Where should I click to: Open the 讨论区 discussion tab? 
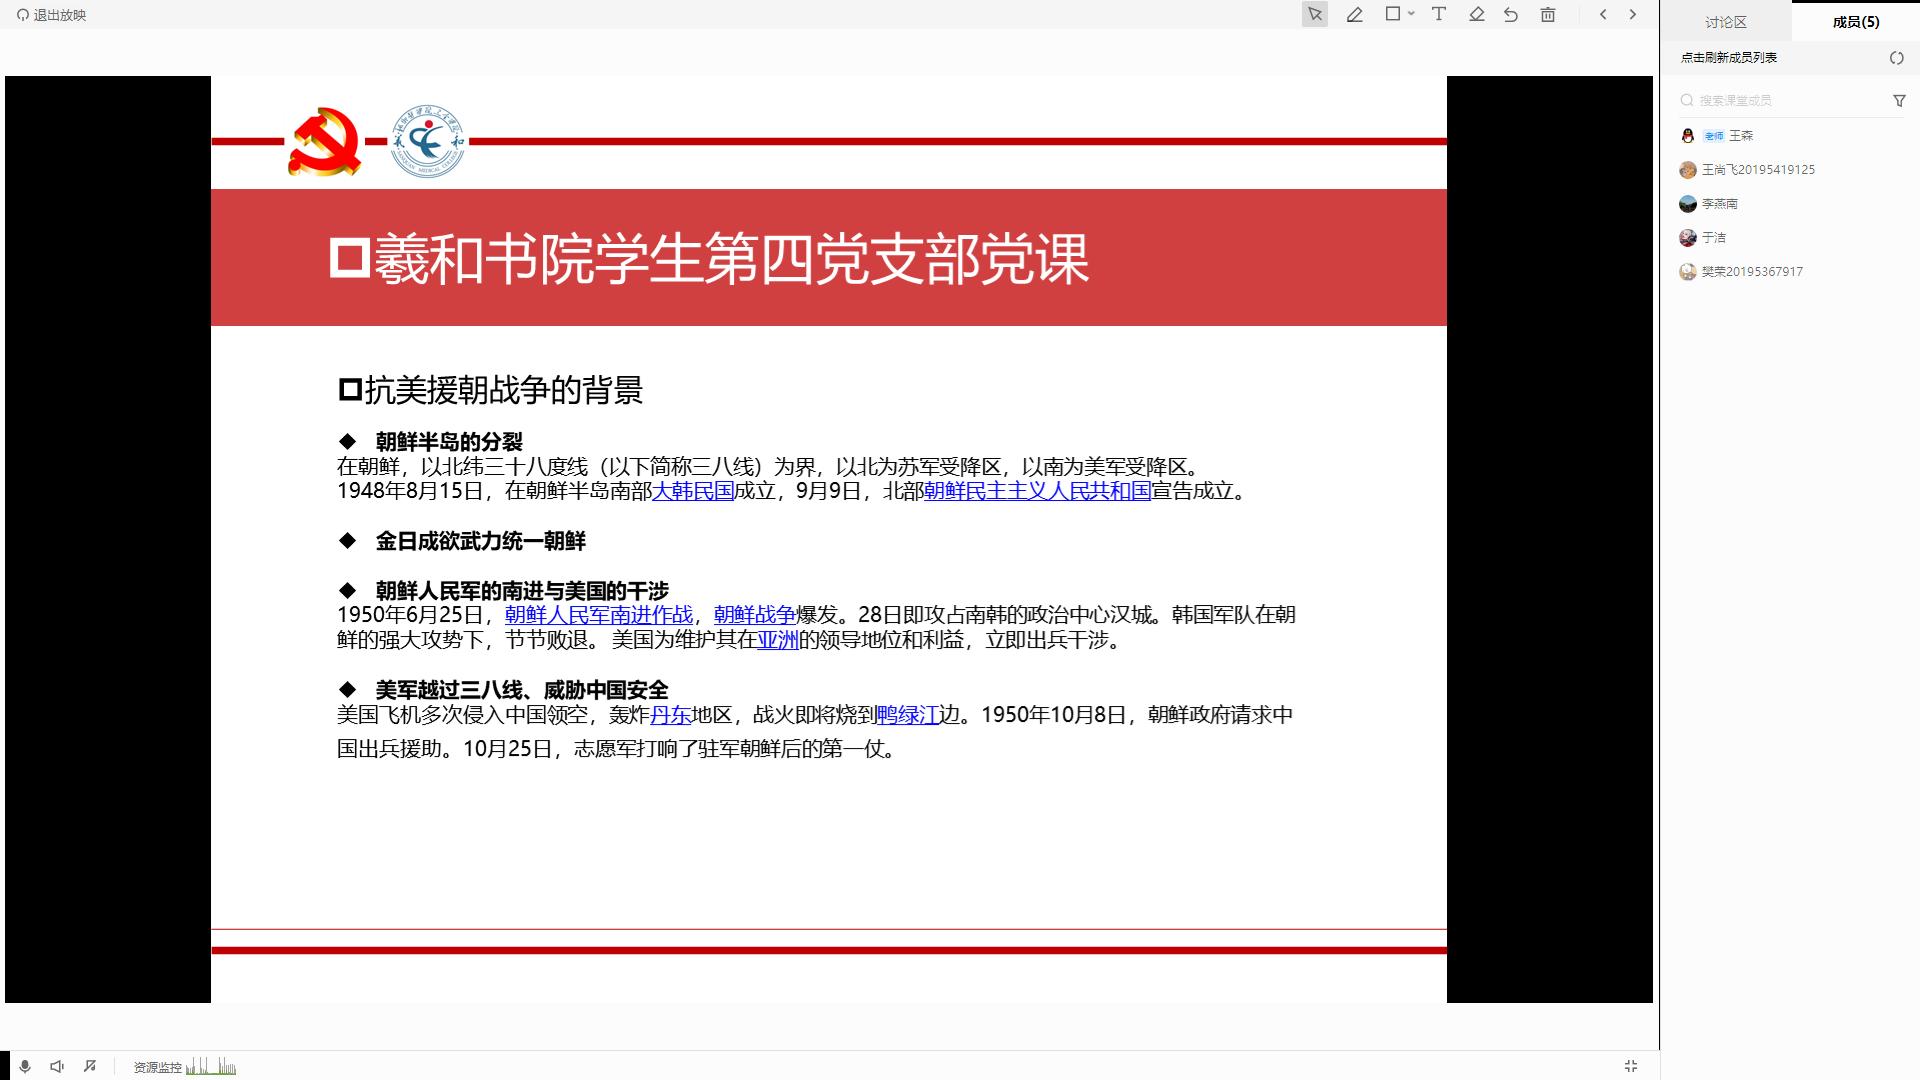tap(1725, 22)
